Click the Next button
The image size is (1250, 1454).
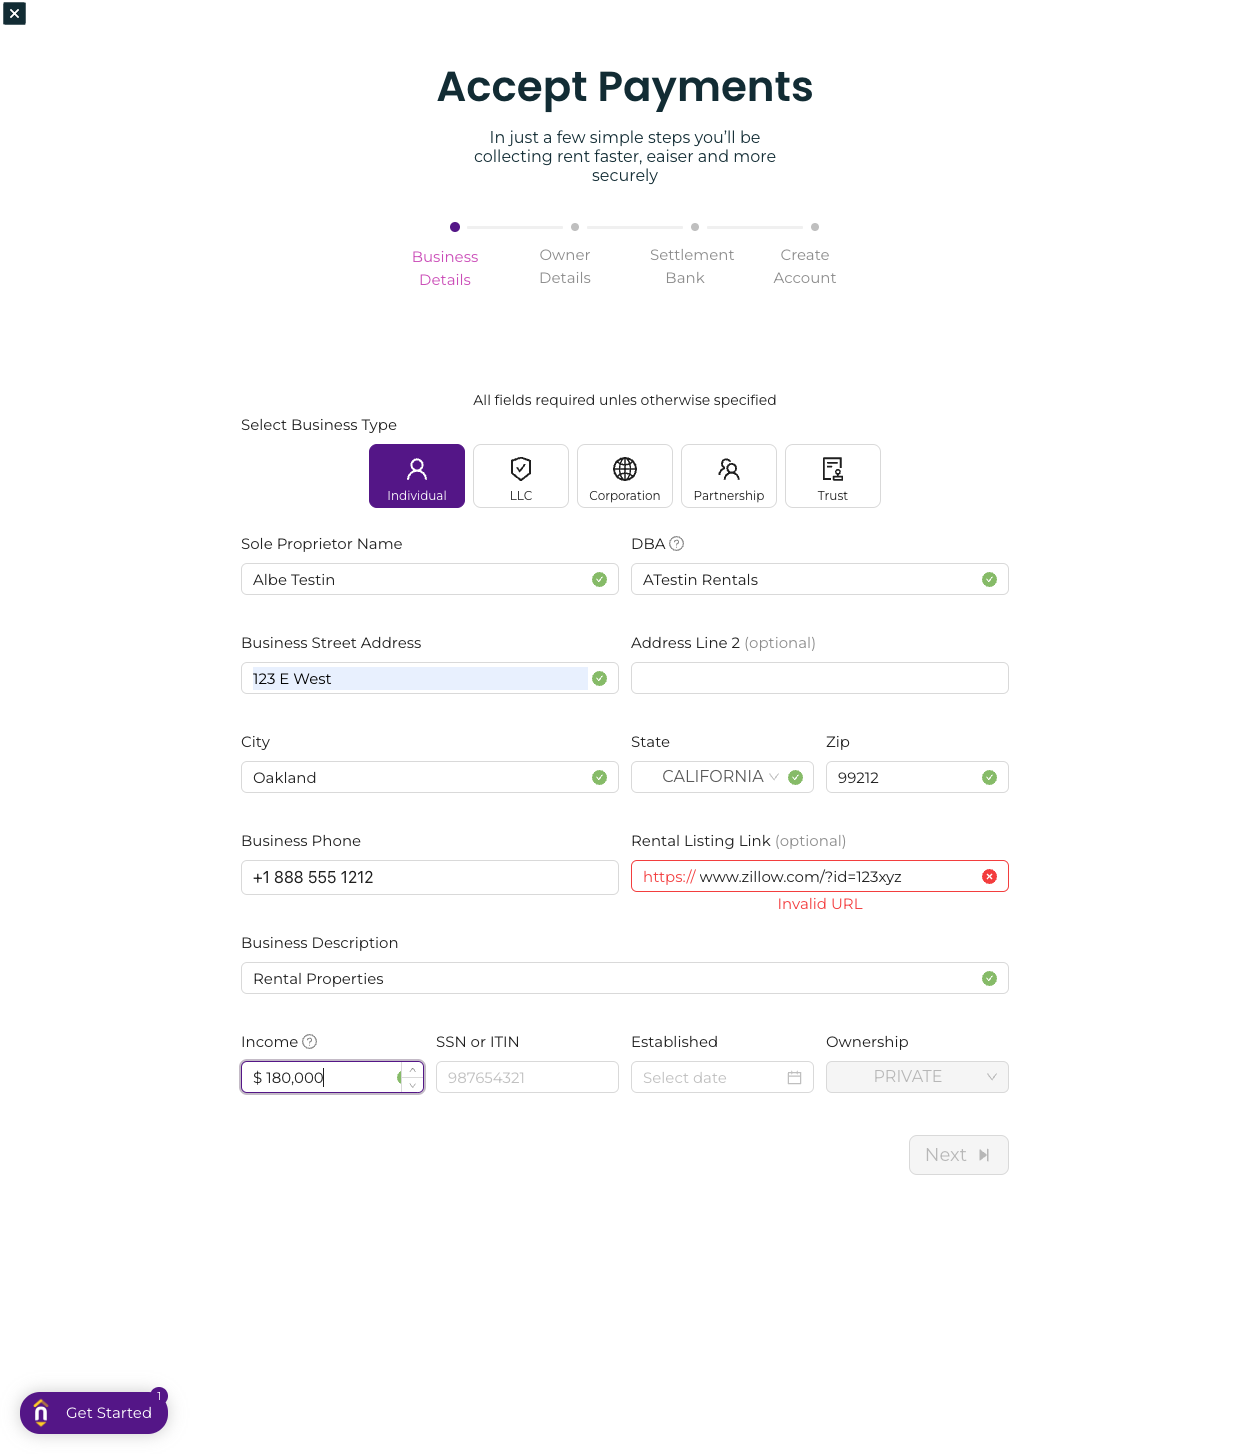[959, 1155]
